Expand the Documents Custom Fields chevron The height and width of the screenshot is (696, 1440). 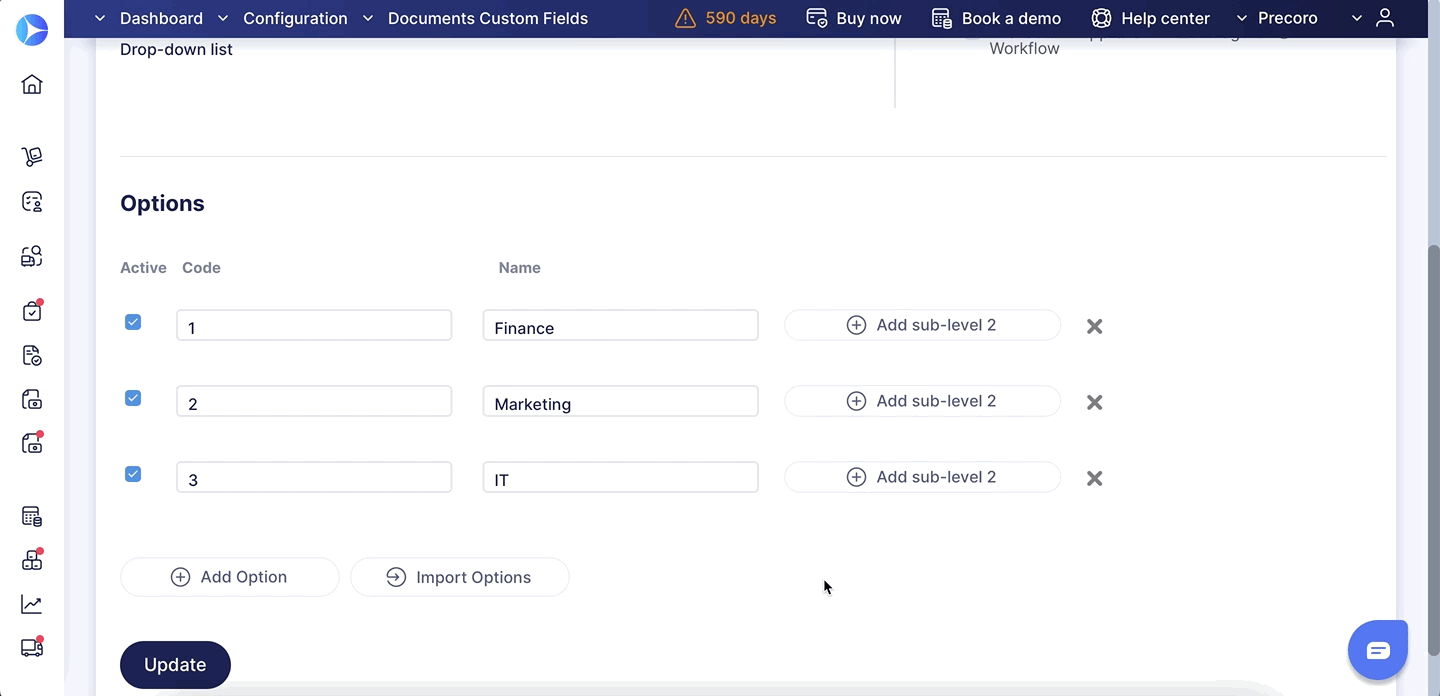(368, 18)
